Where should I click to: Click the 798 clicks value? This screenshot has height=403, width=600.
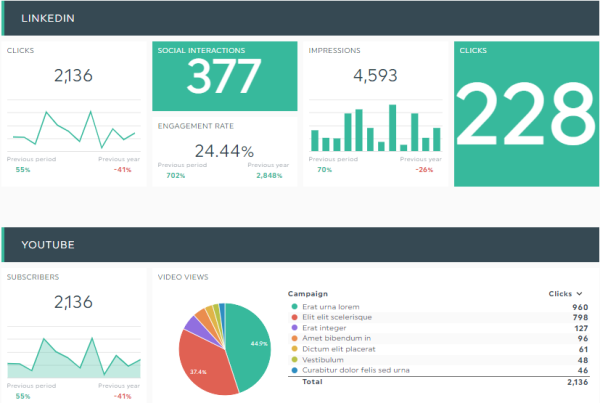[580, 317]
